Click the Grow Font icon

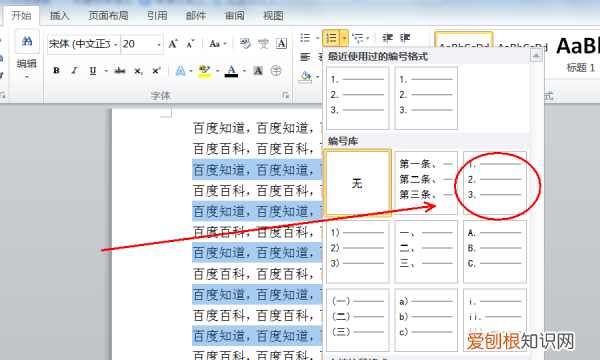coord(173,44)
